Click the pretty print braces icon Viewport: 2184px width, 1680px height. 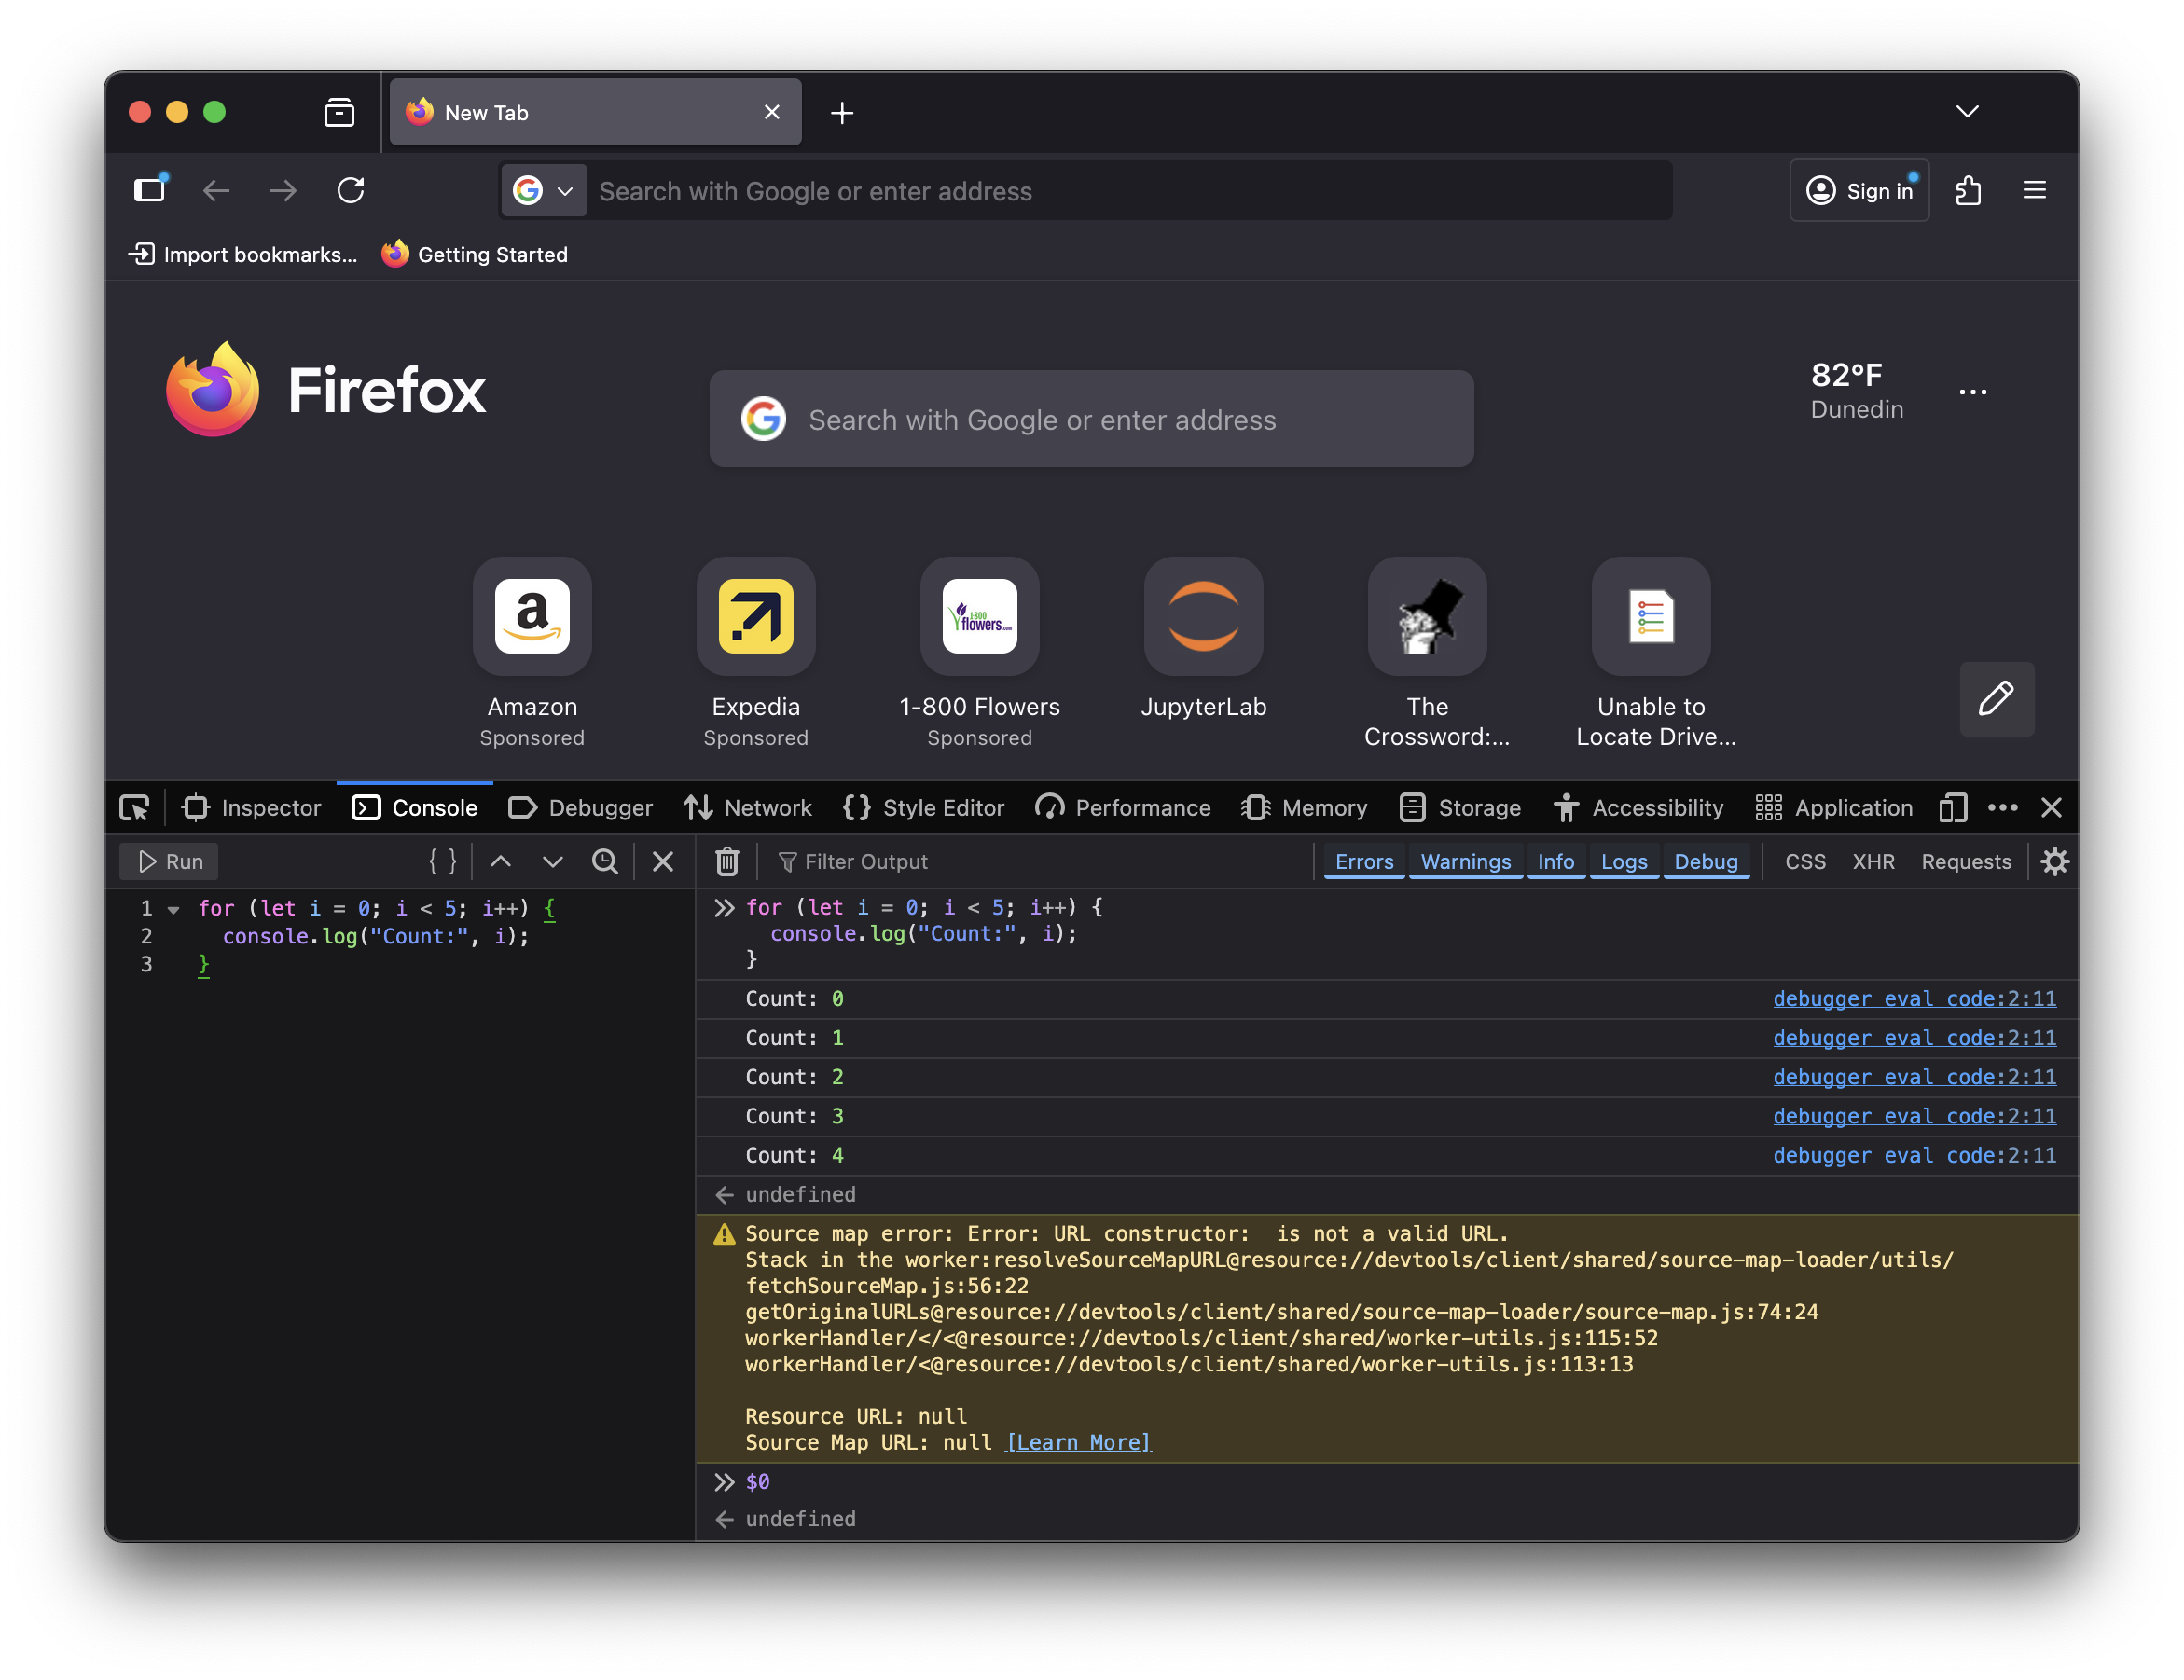click(x=442, y=861)
